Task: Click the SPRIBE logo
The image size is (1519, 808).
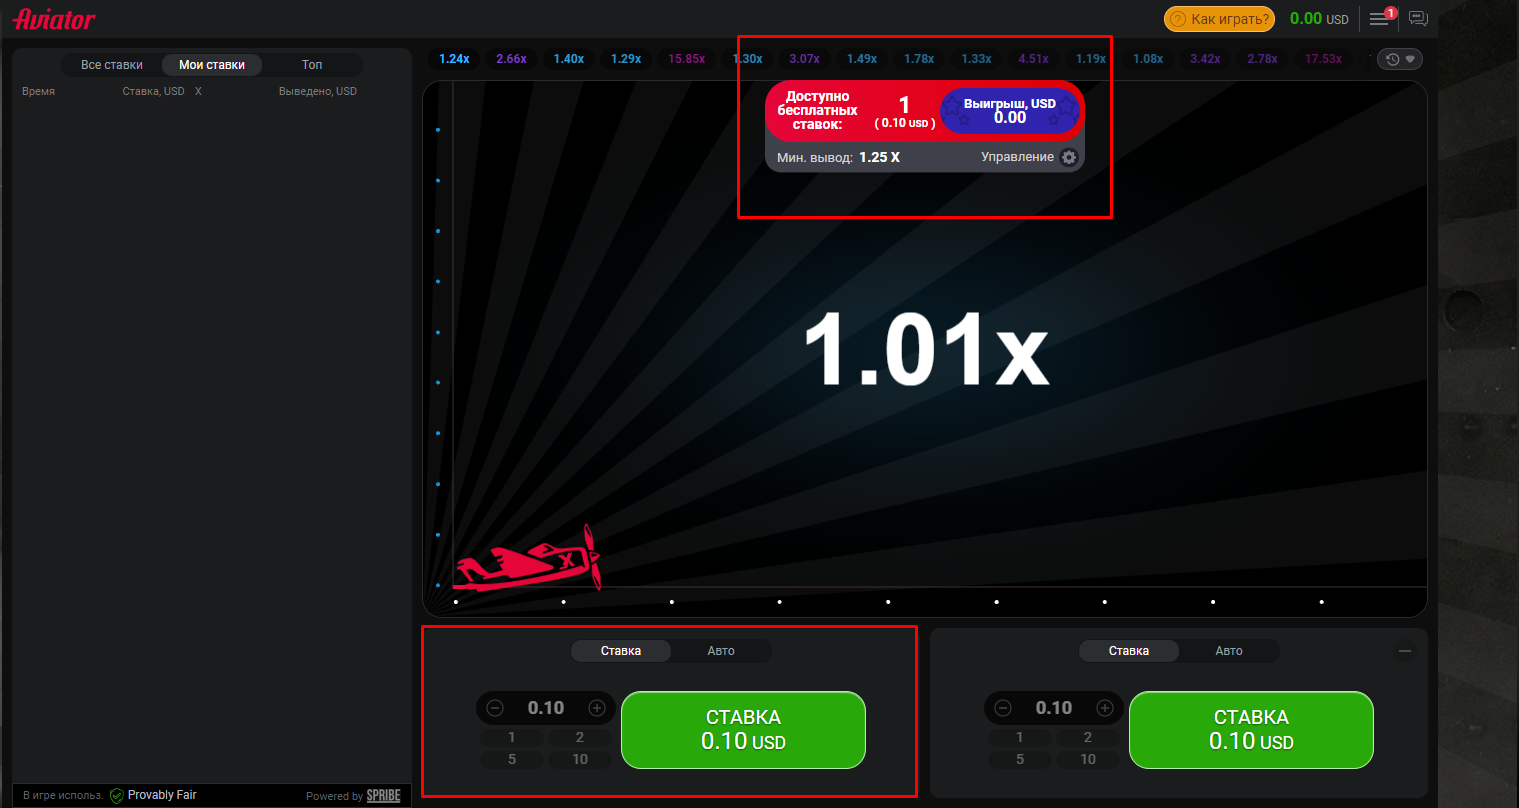Action: pos(383,794)
